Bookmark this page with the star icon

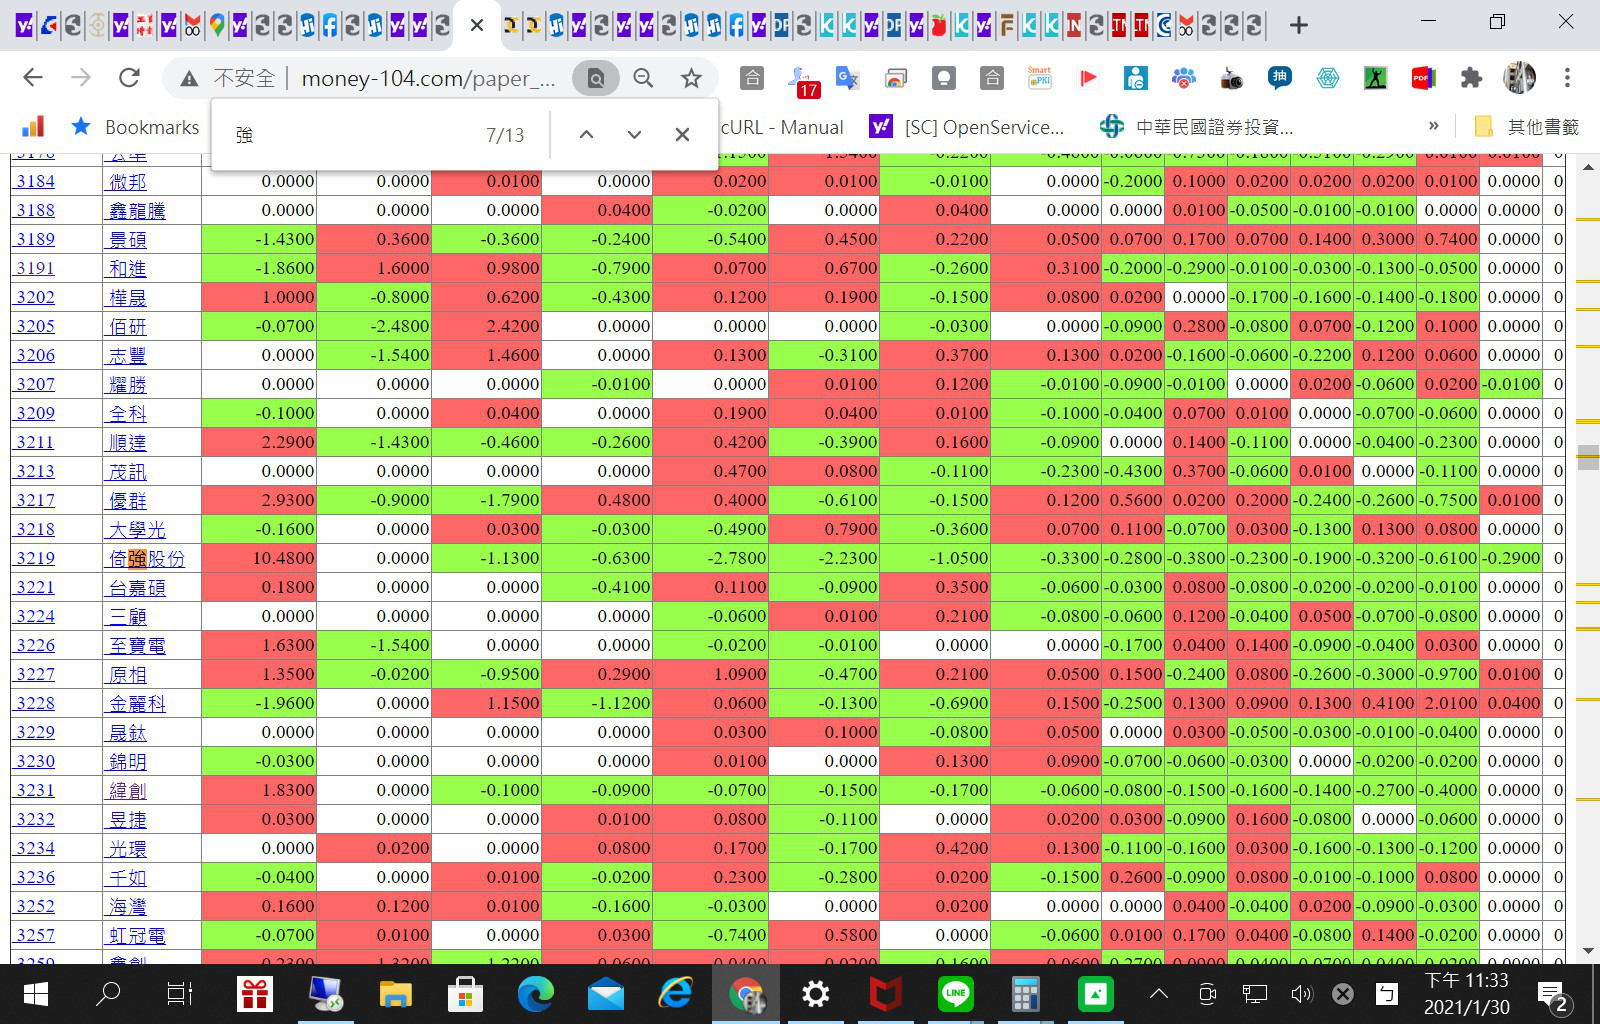(x=691, y=78)
